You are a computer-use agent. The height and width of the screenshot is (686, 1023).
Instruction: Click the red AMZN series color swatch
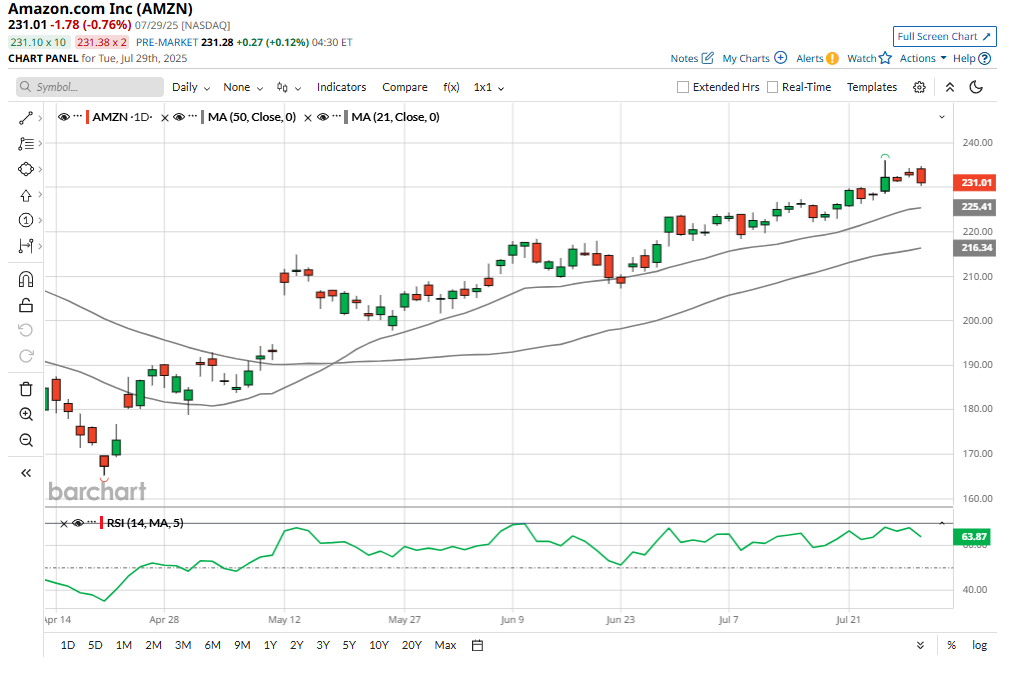(x=87, y=117)
